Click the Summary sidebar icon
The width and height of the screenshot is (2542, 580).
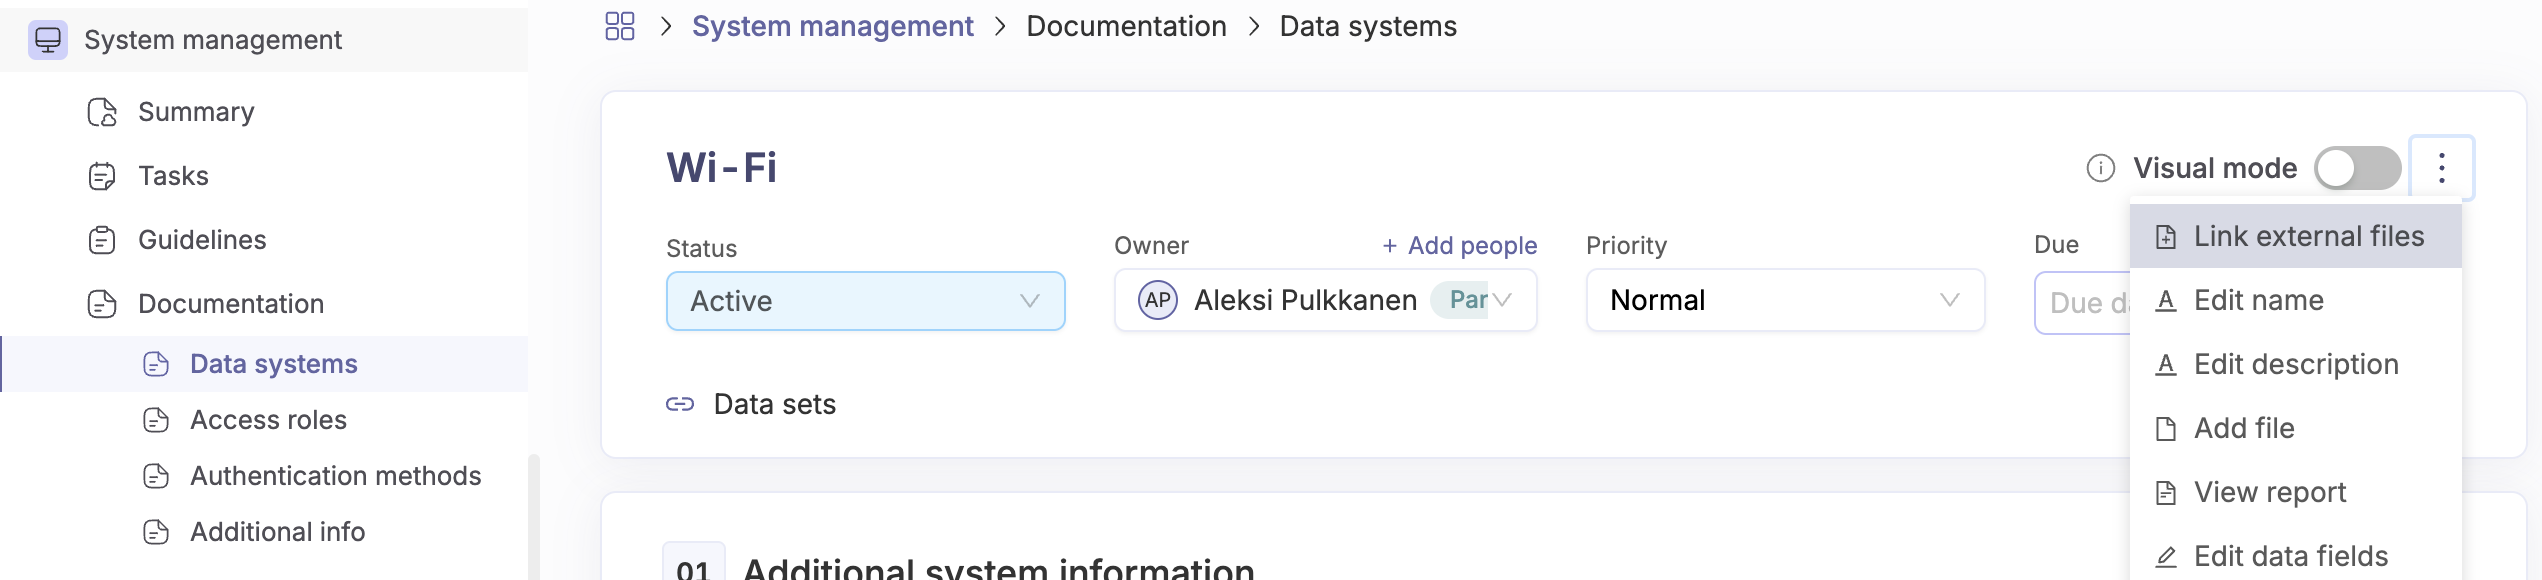[102, 112]
